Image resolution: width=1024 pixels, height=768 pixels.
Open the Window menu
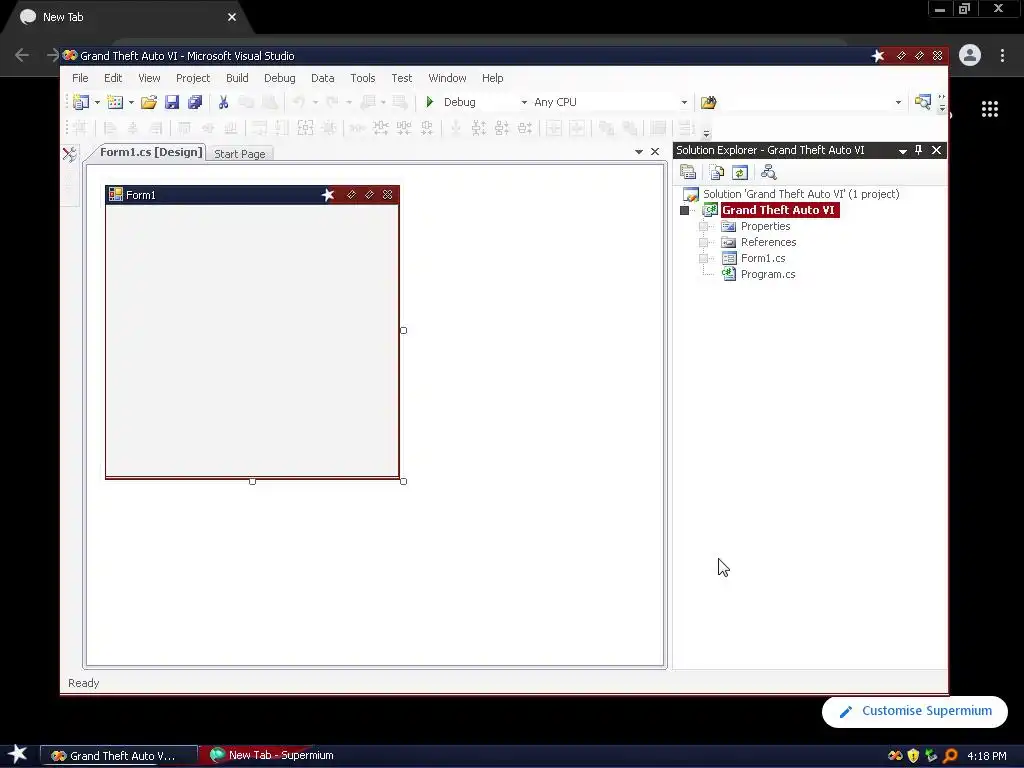[447, 78]
